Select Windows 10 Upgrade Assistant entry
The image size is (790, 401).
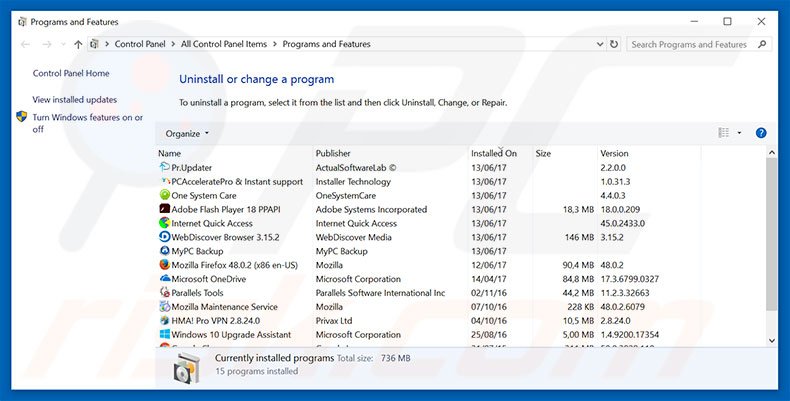tap(231, 335)
